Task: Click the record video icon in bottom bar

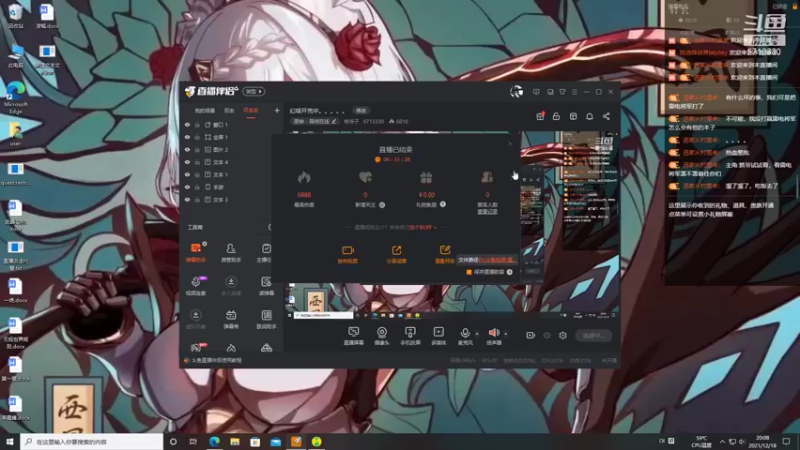Action: 530,335
